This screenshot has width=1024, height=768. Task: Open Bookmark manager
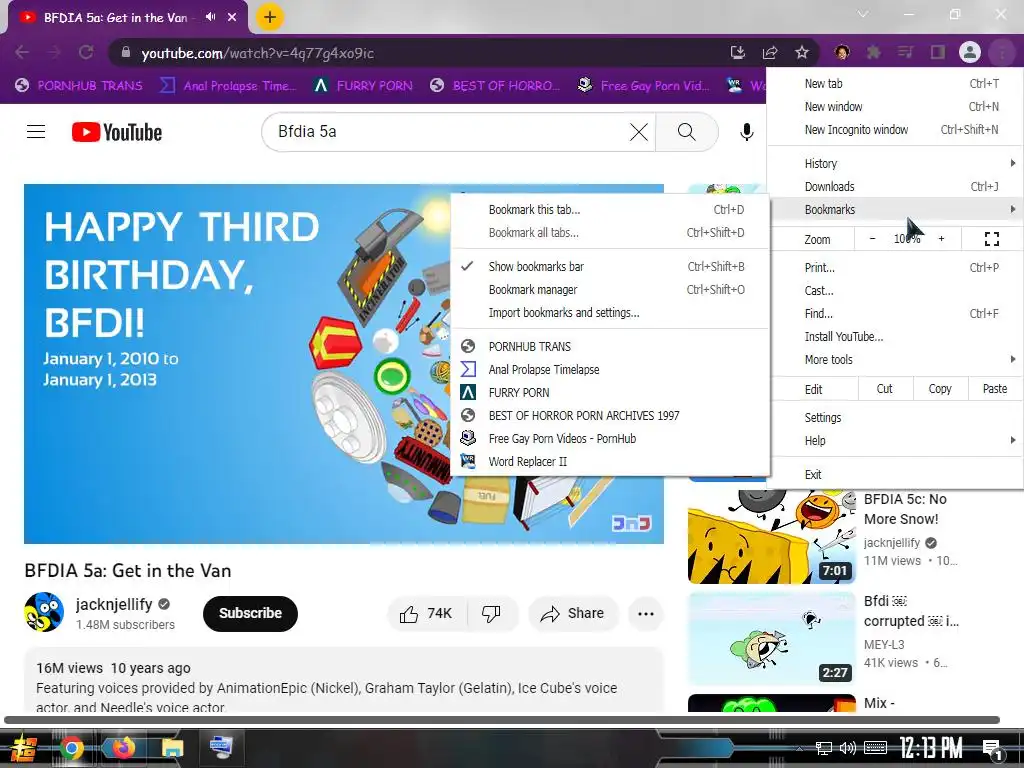click(610, 289)
